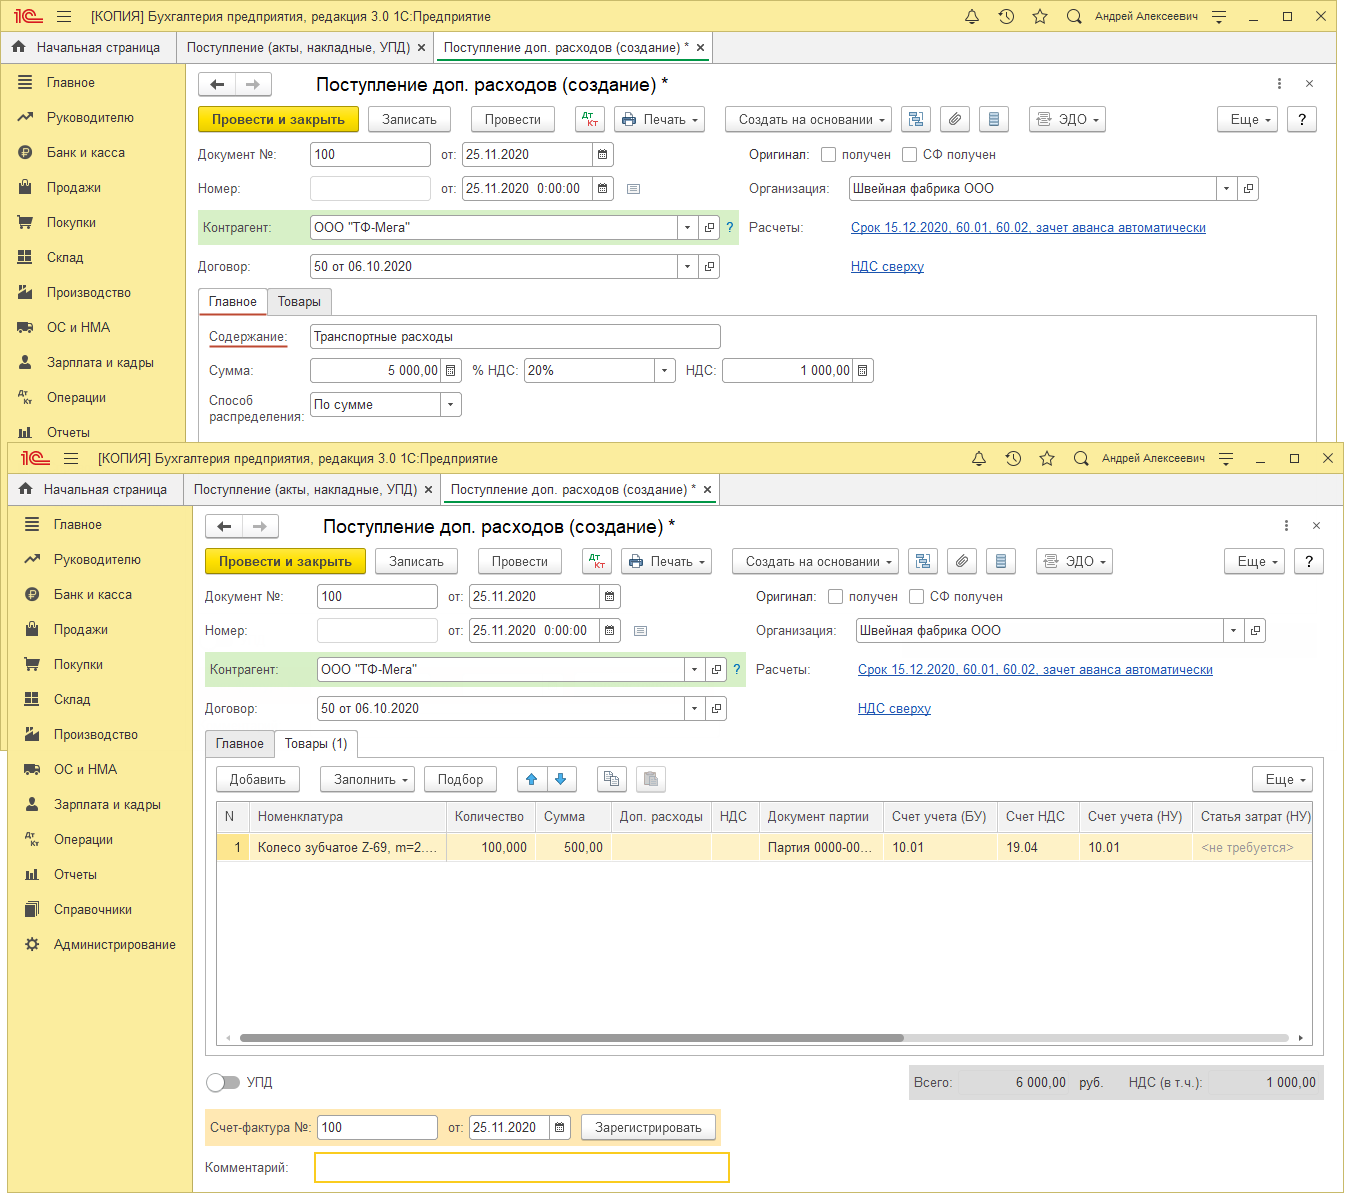Click the copy rows icon above the goods table

point(611,779)
